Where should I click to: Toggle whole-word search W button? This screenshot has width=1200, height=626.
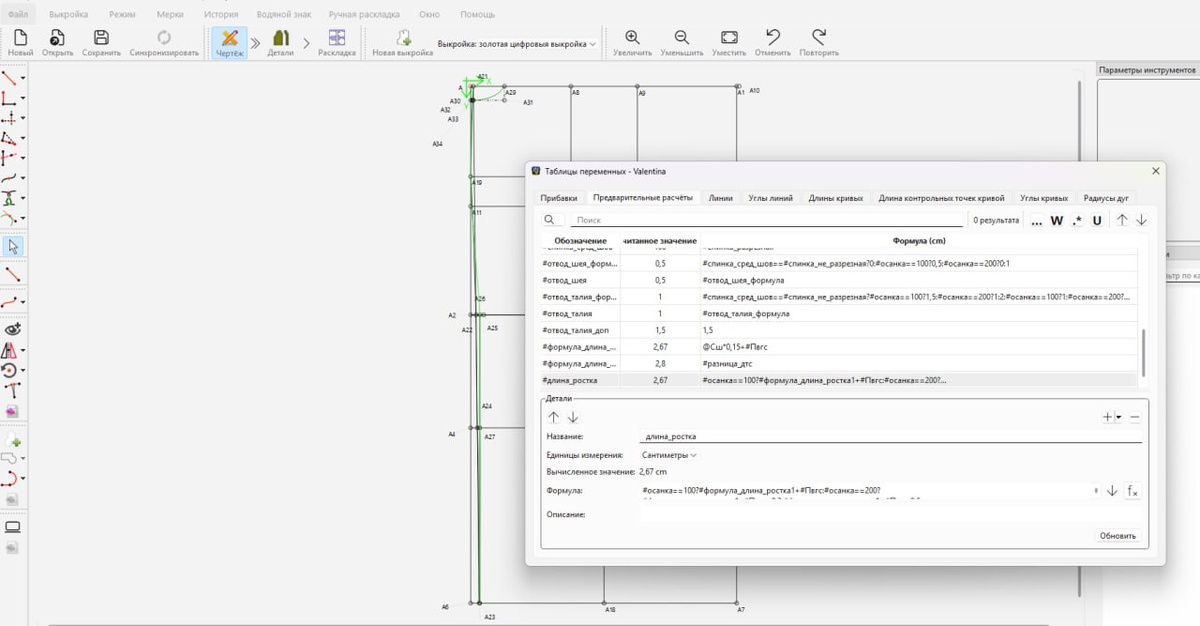coord(1056,220)
